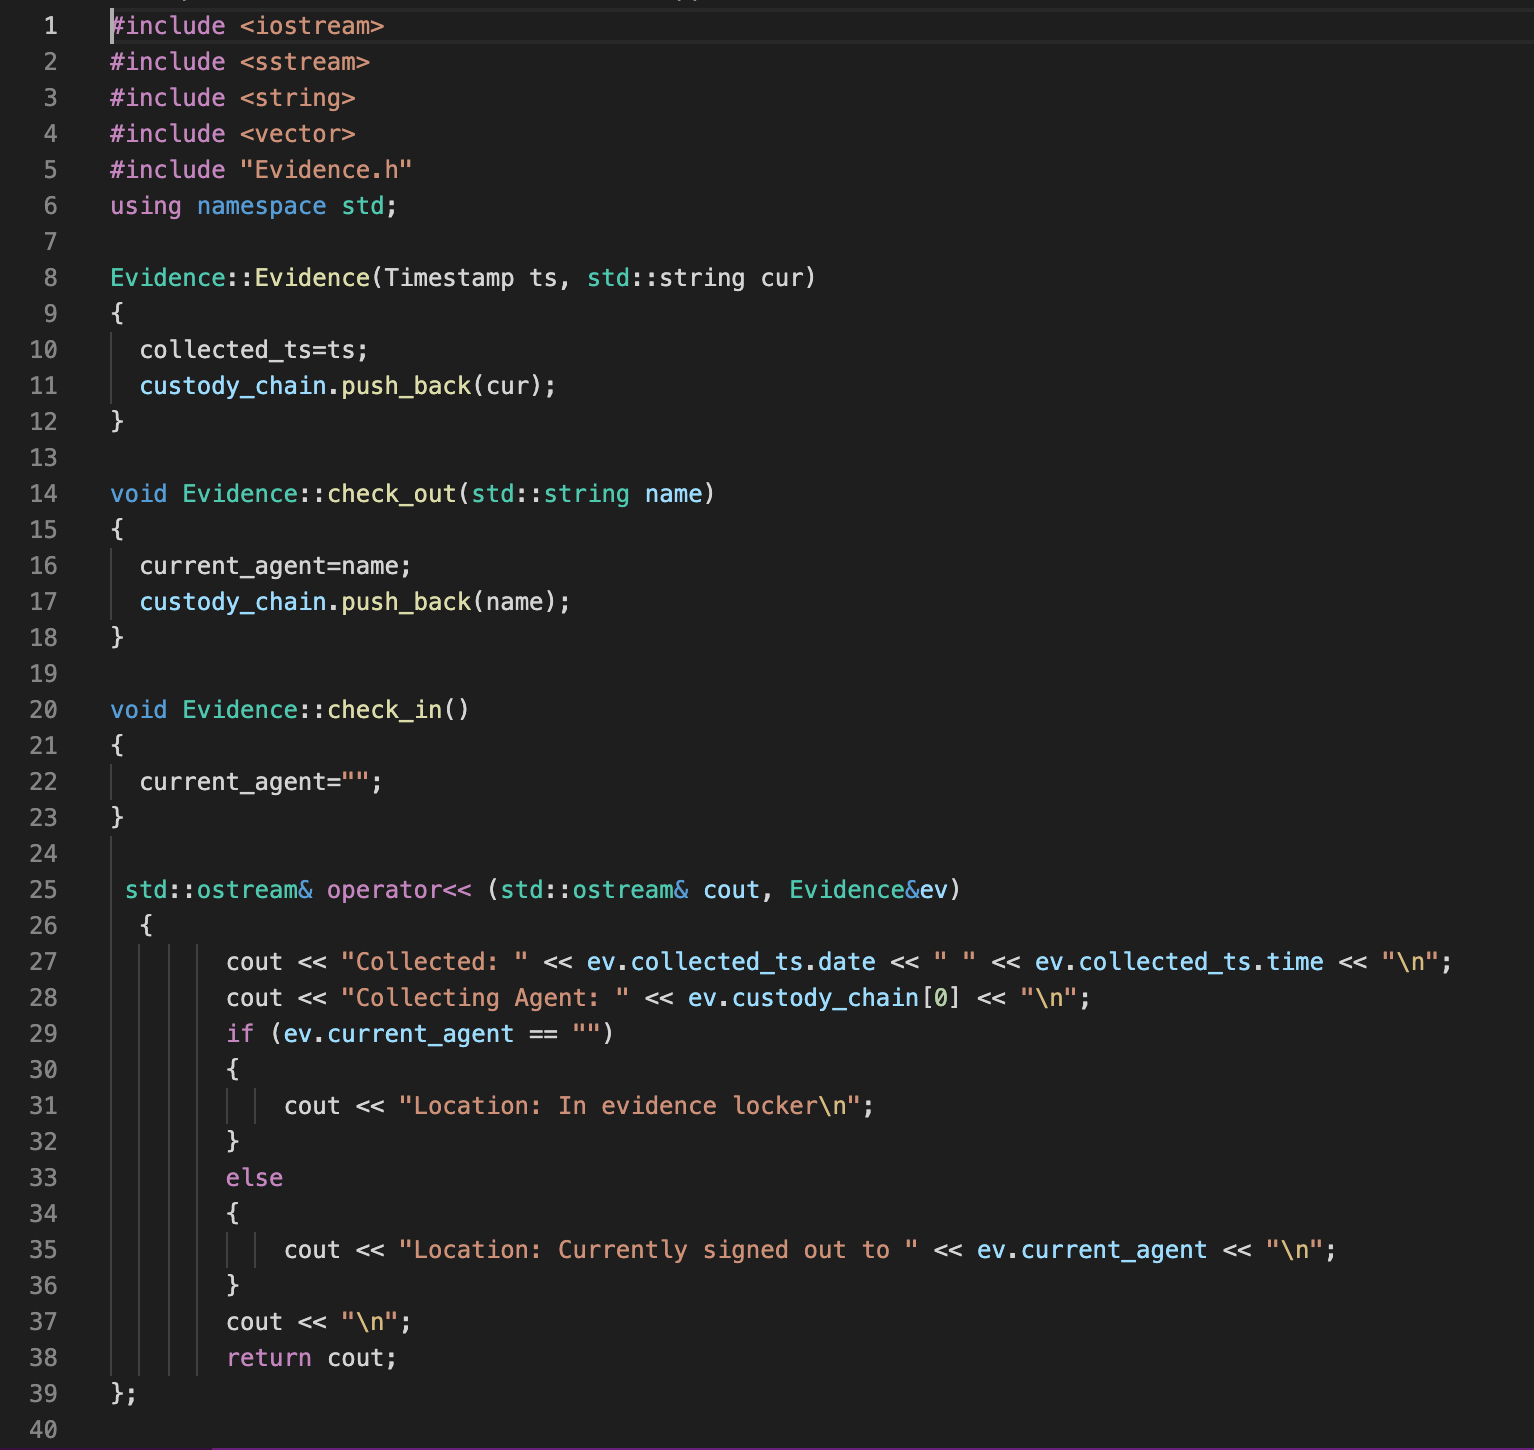The image size is (1534, 1450).
Task: Click 'ev.collected_ts.time' expression
Action: [1179, 962]
